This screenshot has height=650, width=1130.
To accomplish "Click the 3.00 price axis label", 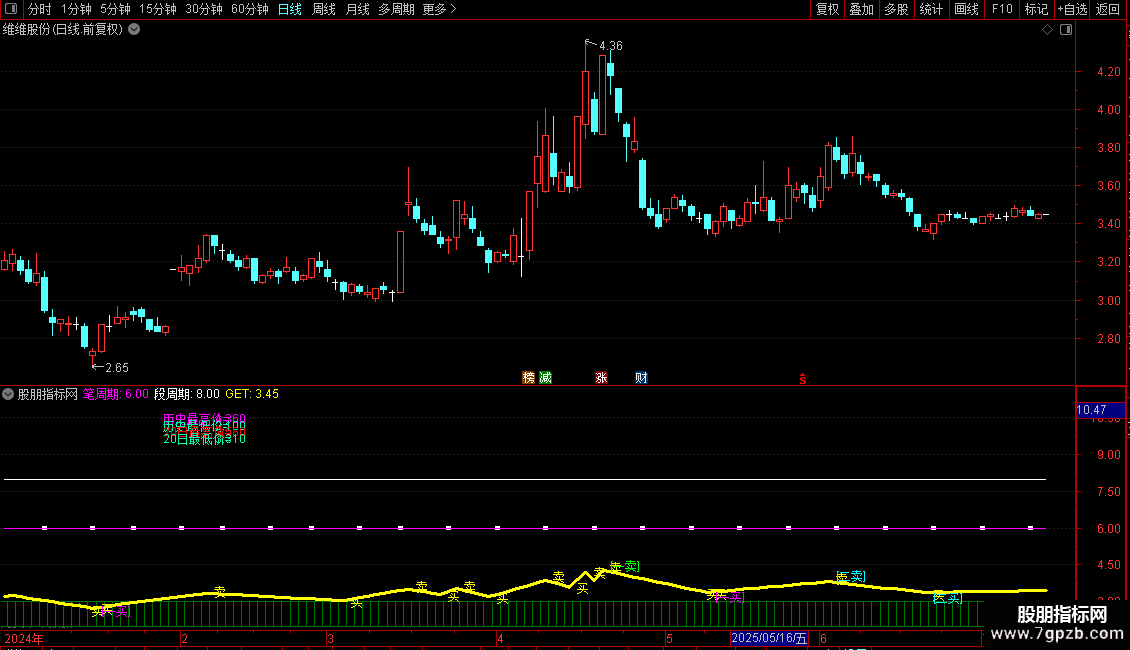I will [x=1108, y=300].
